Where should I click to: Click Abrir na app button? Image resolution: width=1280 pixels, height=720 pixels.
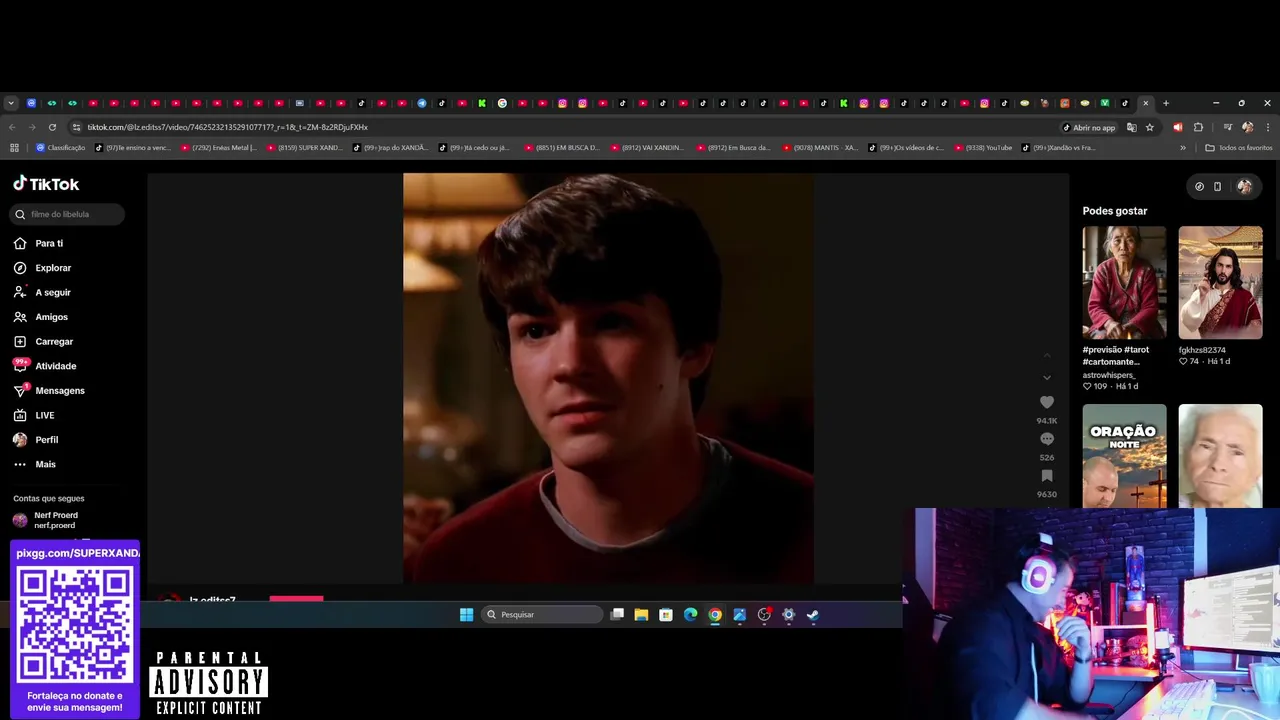1088,127
